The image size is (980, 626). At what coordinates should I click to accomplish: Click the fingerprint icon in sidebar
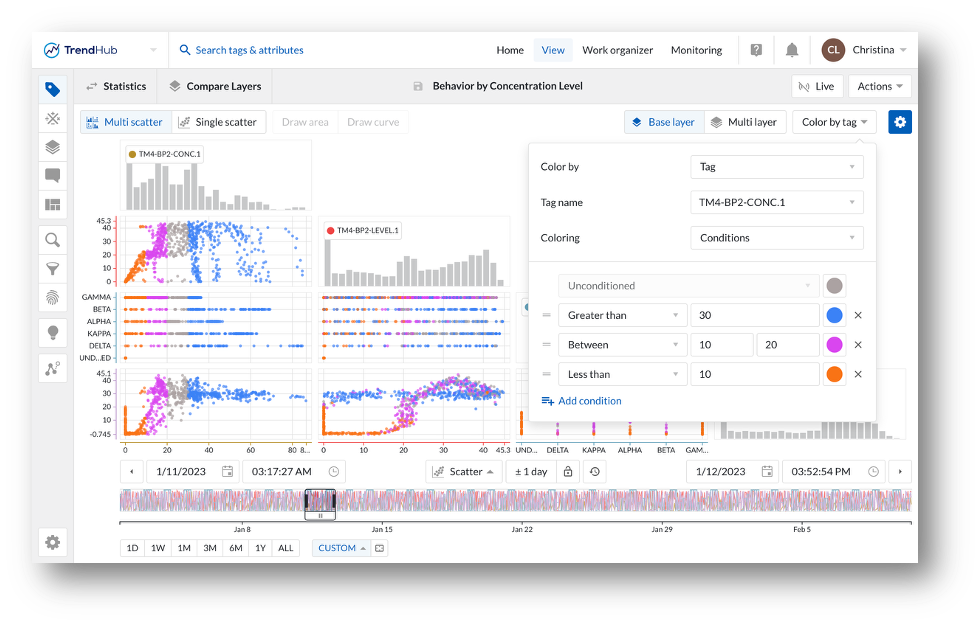point(53,297)
